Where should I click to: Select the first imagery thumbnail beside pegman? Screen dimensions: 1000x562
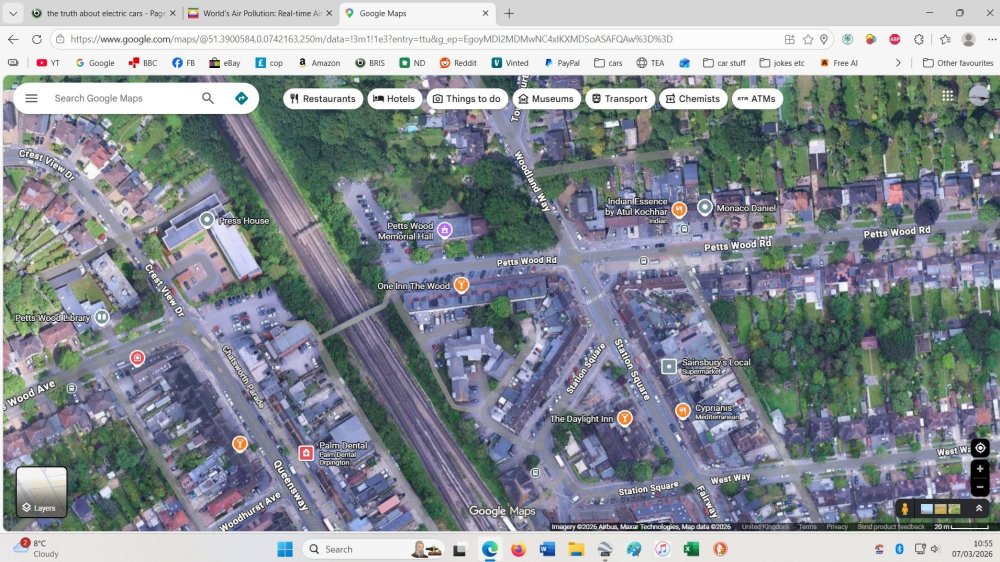tap(927, 508)
